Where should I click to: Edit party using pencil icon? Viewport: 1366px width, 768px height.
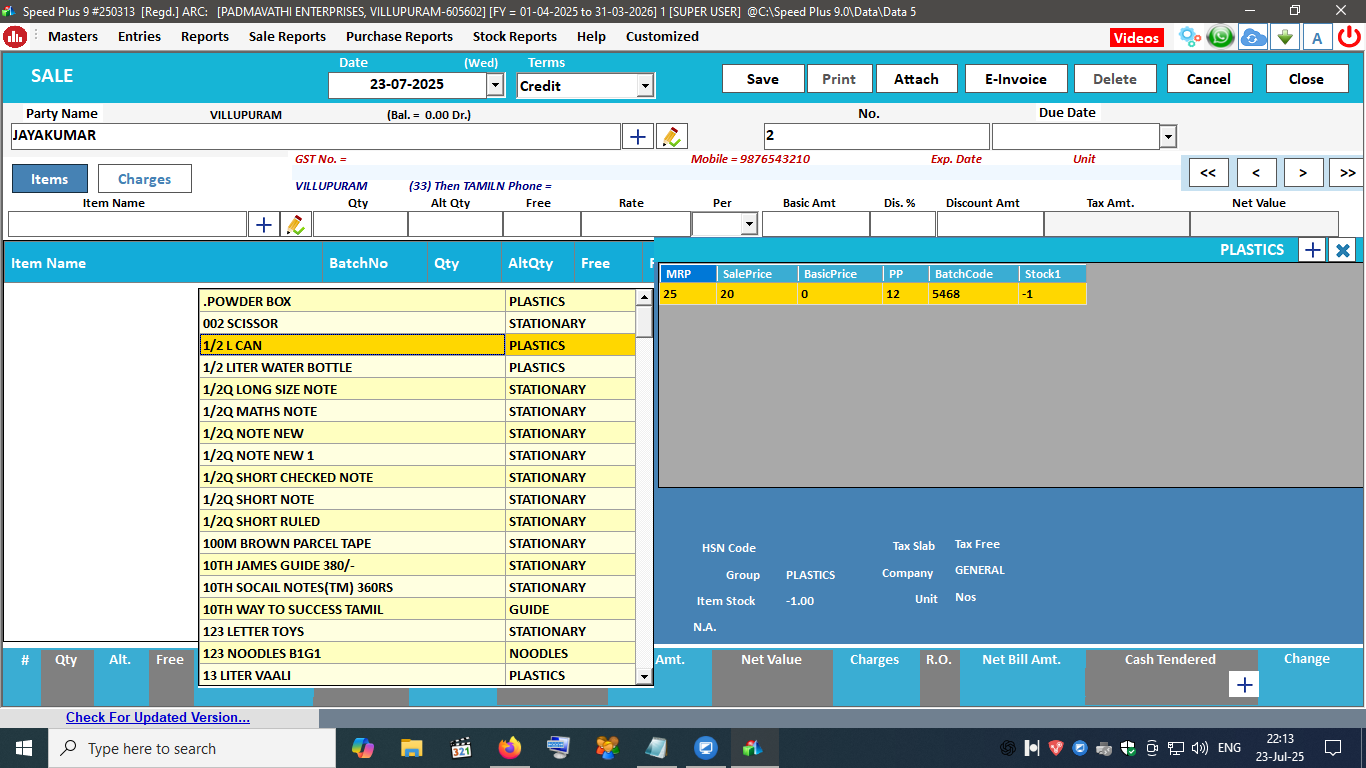click(x=671, y=136)
